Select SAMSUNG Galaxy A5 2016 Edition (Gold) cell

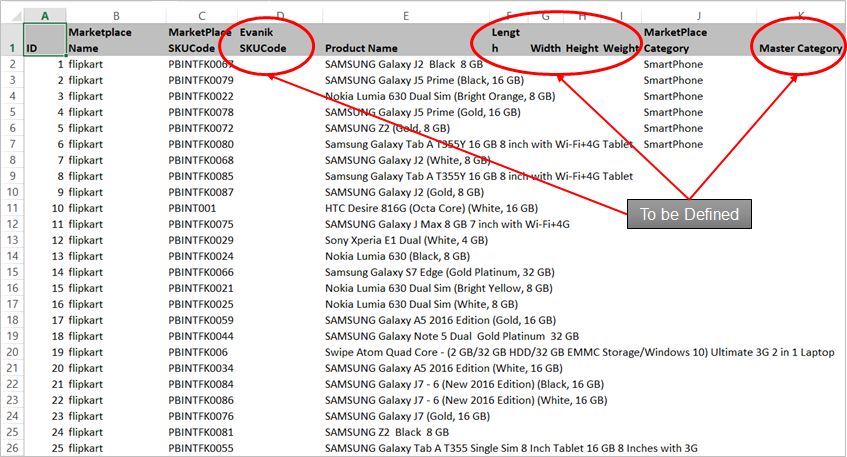[x=440, y=320]
